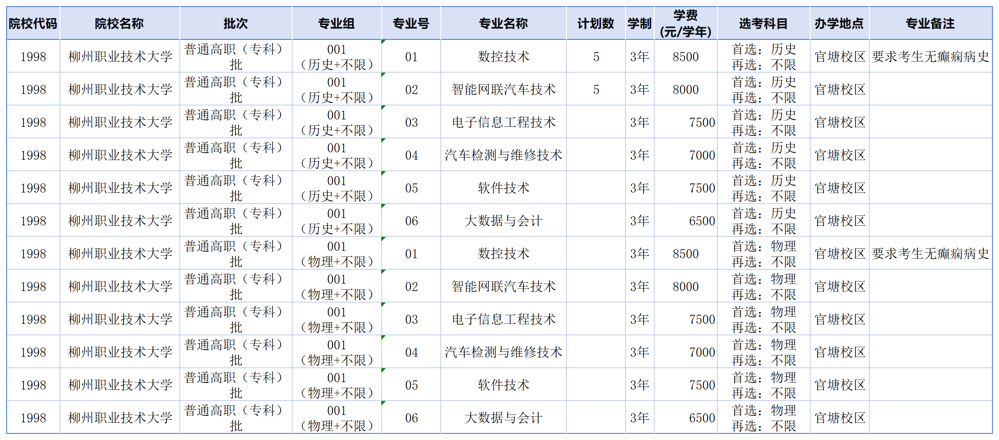Select the 专业备注 header cell
The image size is (999, 440).
coord(931,22)
